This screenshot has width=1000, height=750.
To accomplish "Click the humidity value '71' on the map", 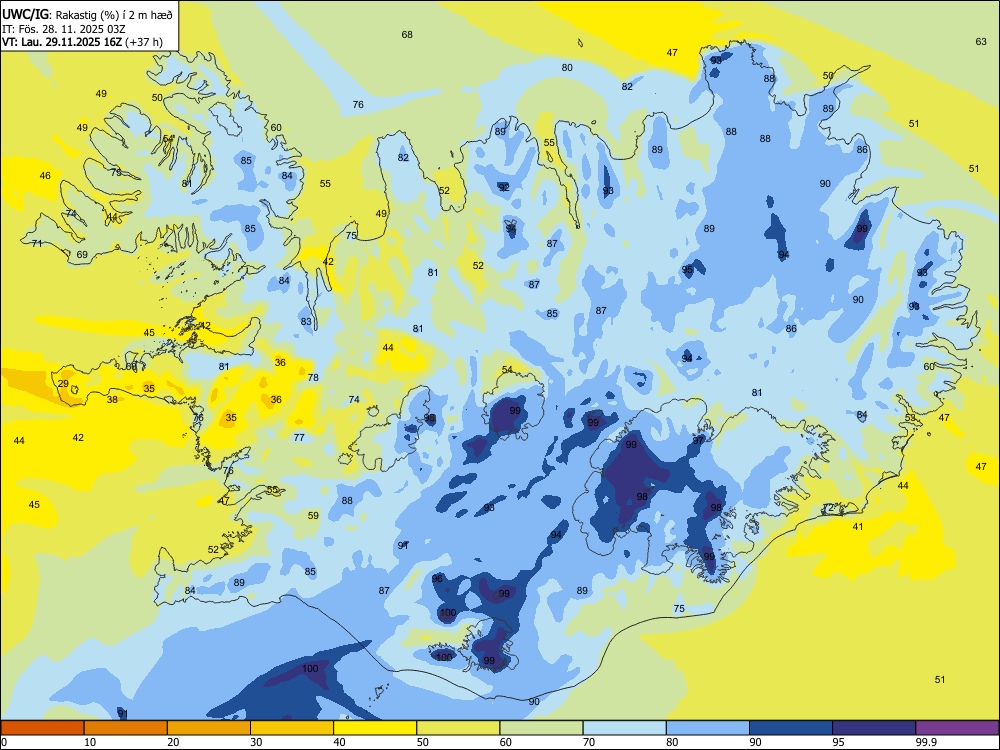I will pos(37,243).
